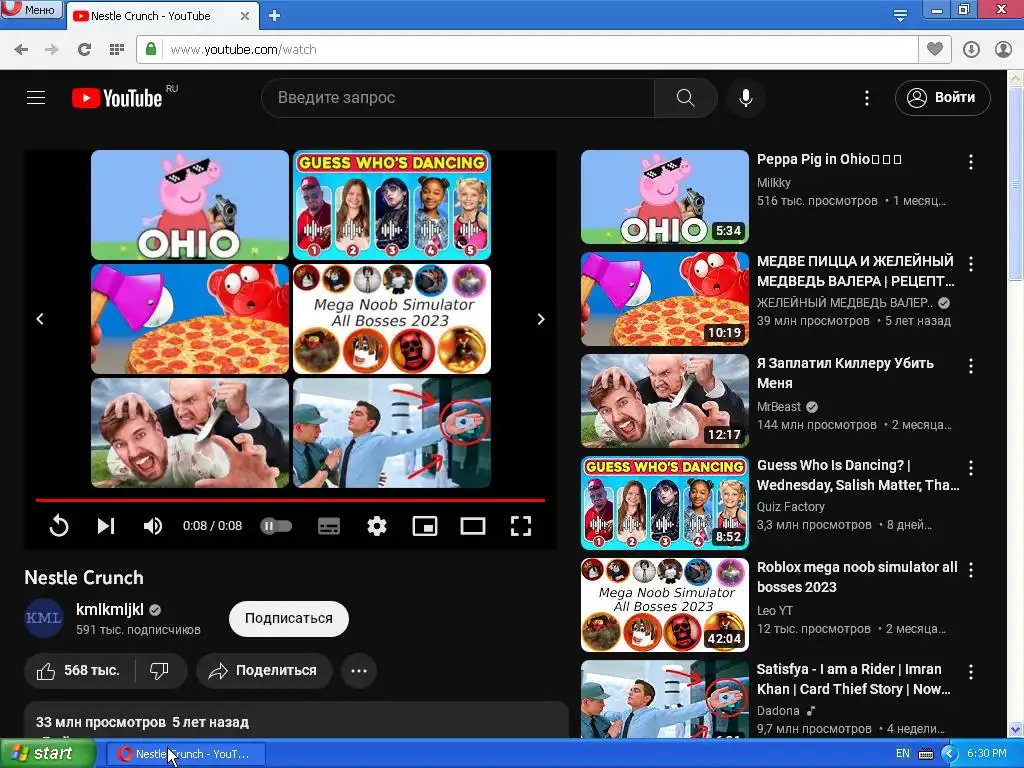Viewport: 1024px width, 768px height.
Task: Reload the current page
Action: [x=84, y=50]
